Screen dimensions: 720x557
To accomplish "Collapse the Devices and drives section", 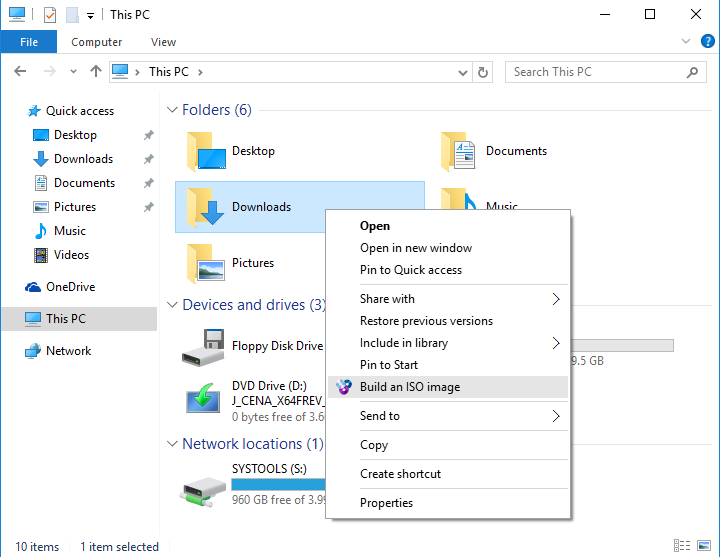I will pos(172,305).
